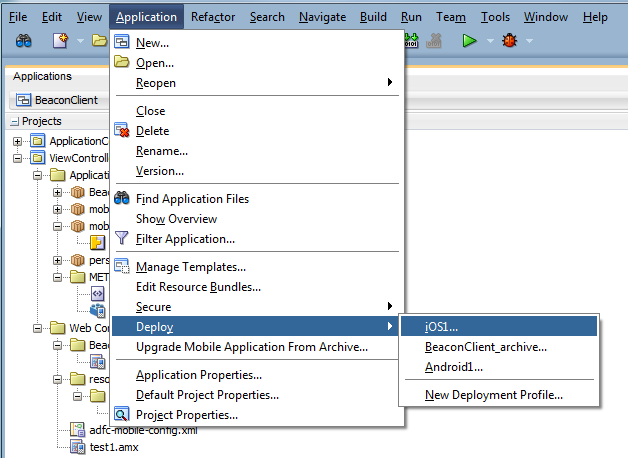Open the View menu
The width and height of the screenshot is (628, 458).
coord(89,17)
